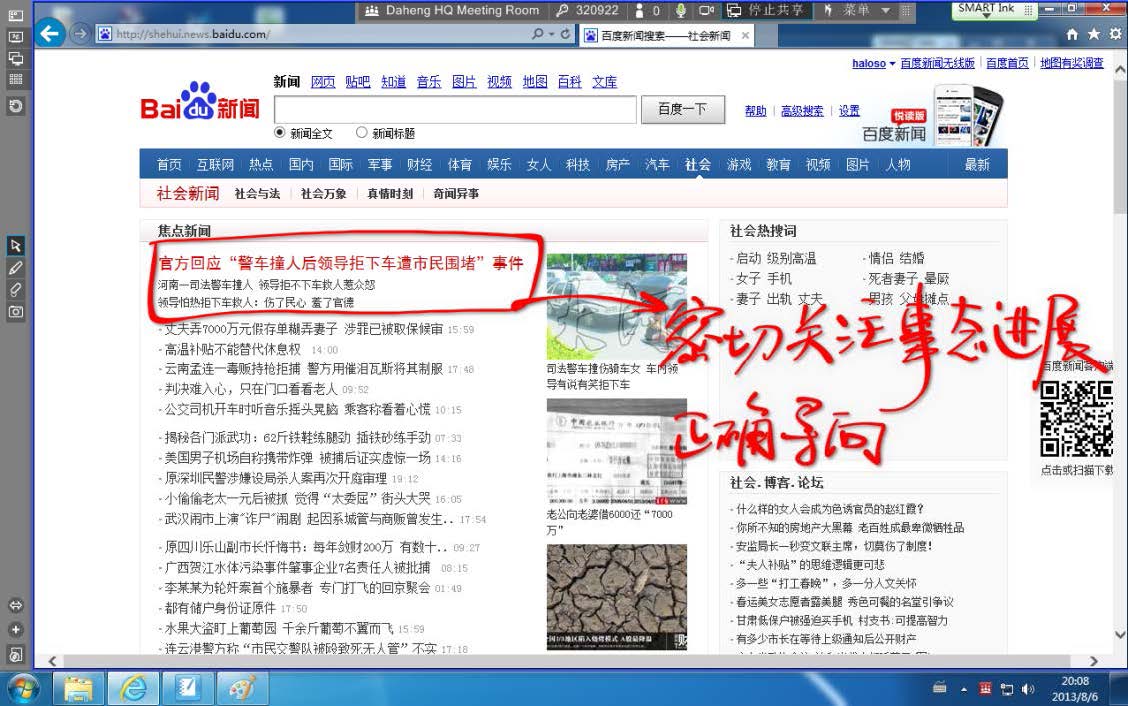The width and height of the screenshot is (1128, 706).
Task: Open the 国内 news category tab
Action: 301,165
